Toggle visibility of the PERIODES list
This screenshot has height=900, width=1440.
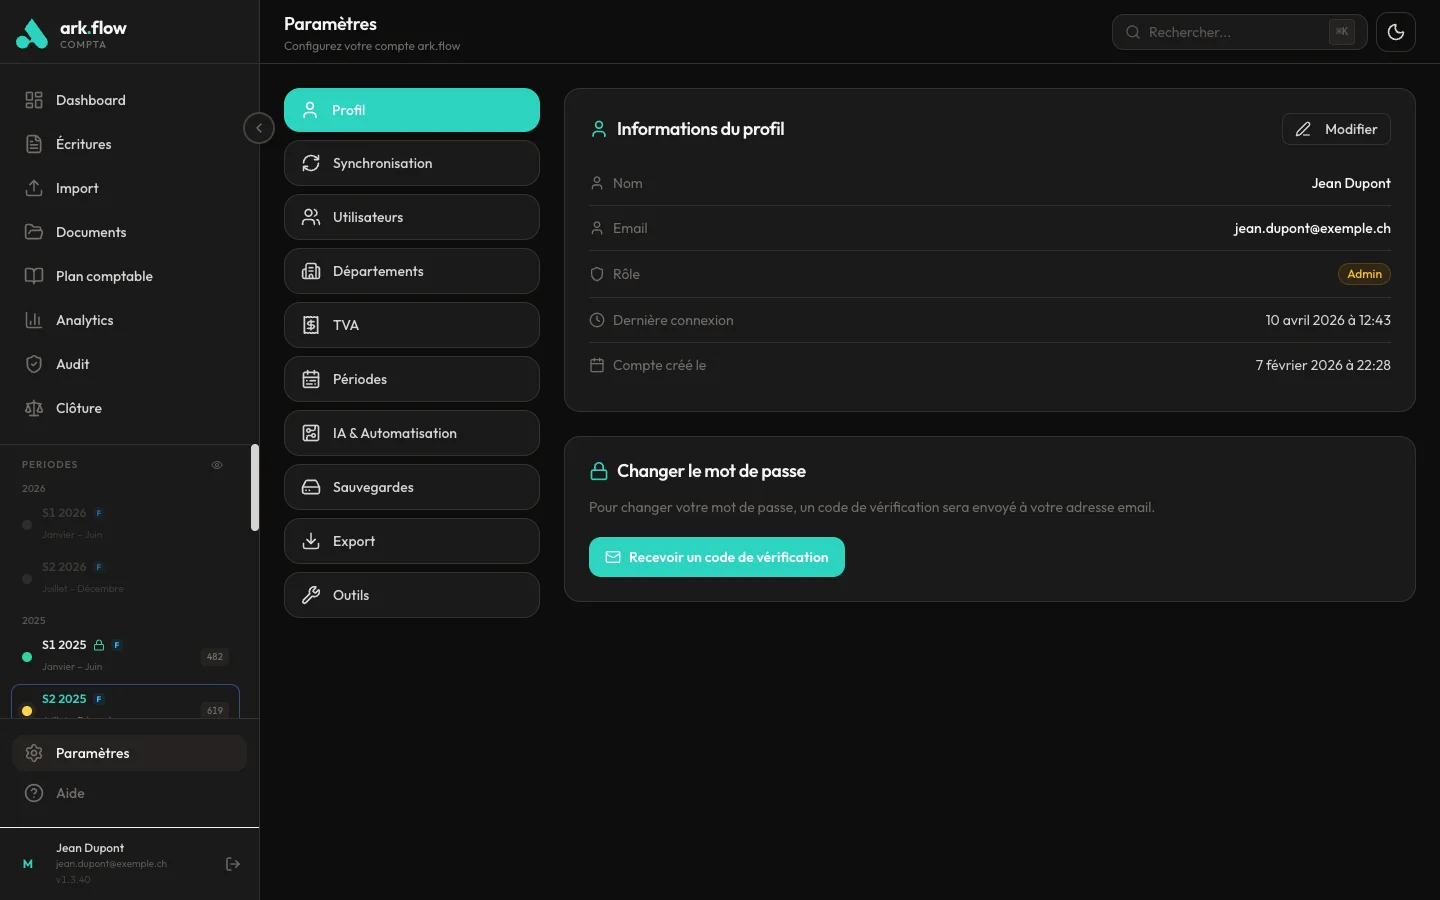click(x=217, y=465)
